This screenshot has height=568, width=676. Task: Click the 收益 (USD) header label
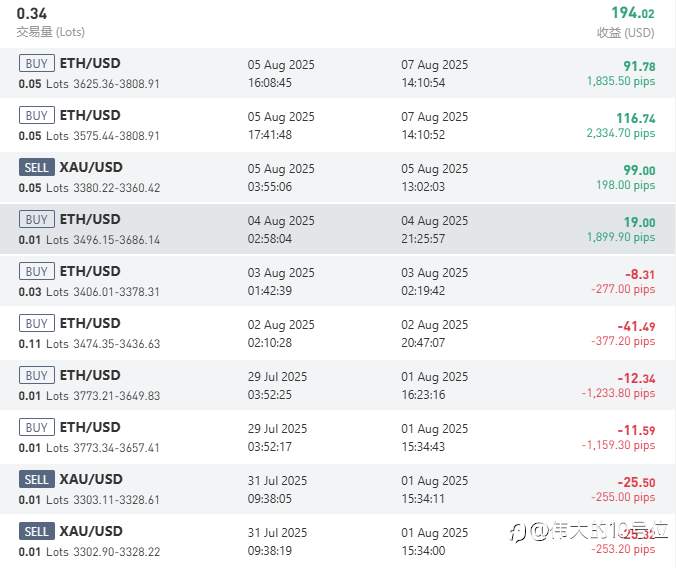(x=625, y=32)
